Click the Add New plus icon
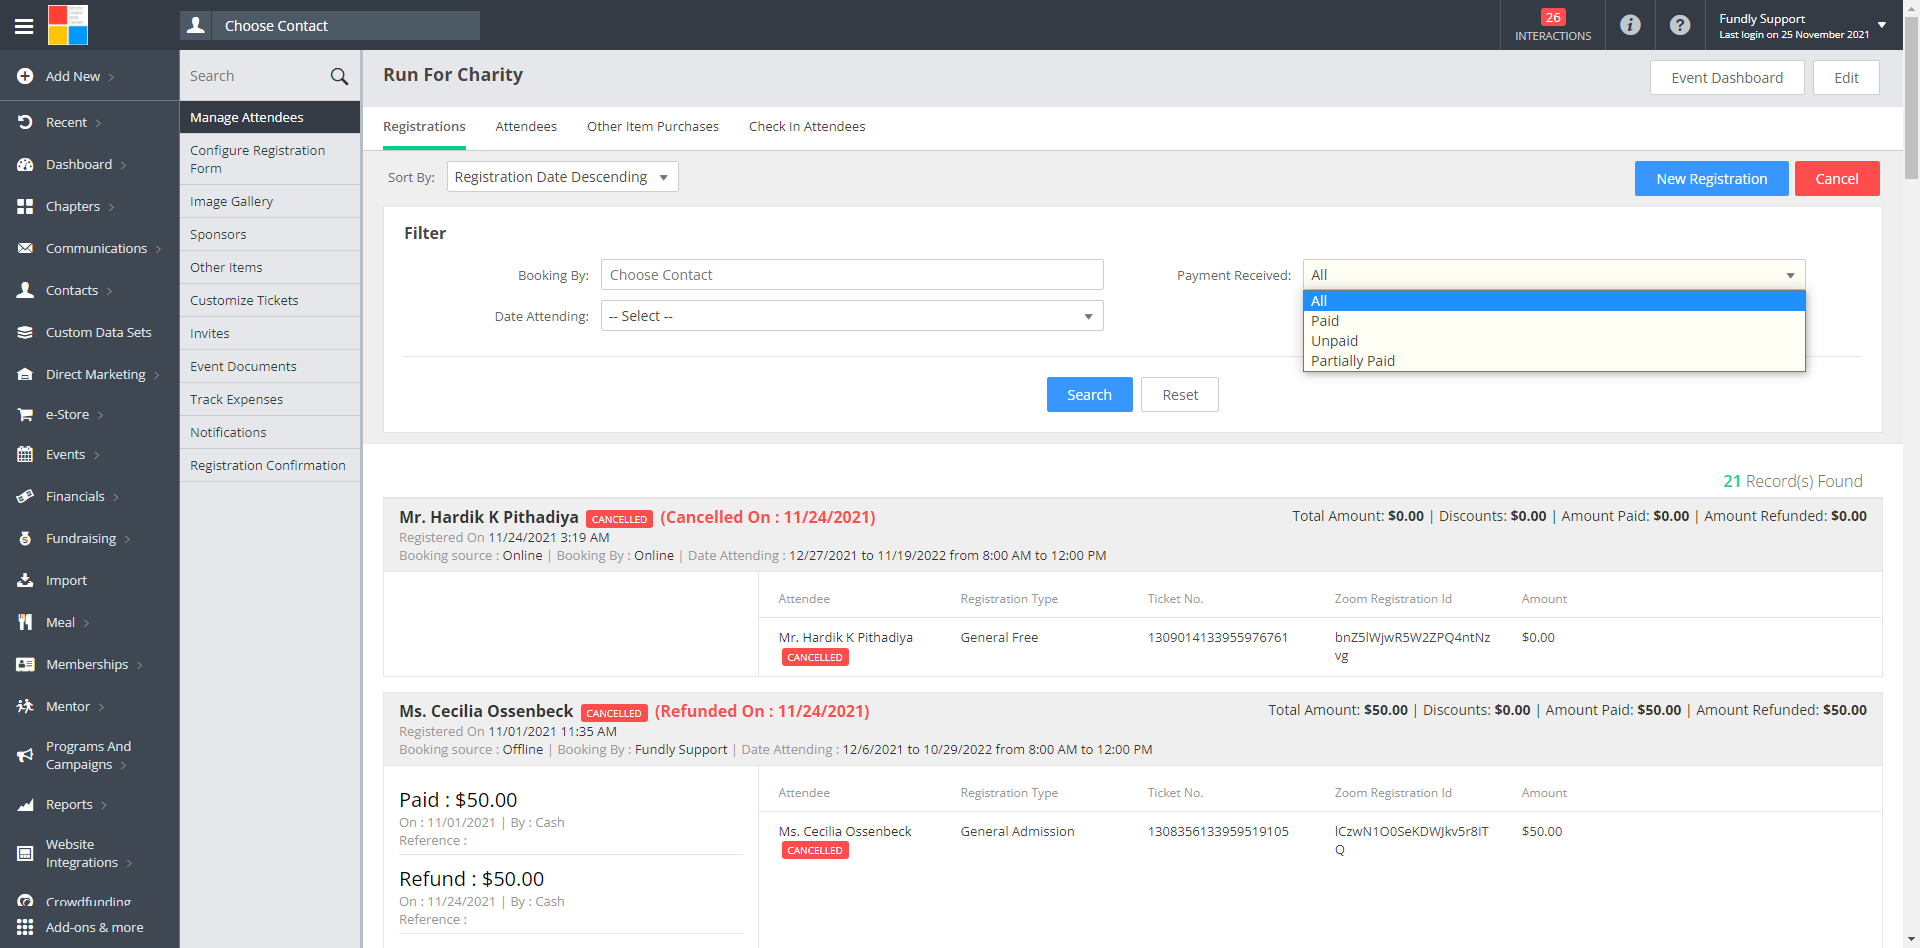The width and height of the screenshot is (1920, 948). 25,76
